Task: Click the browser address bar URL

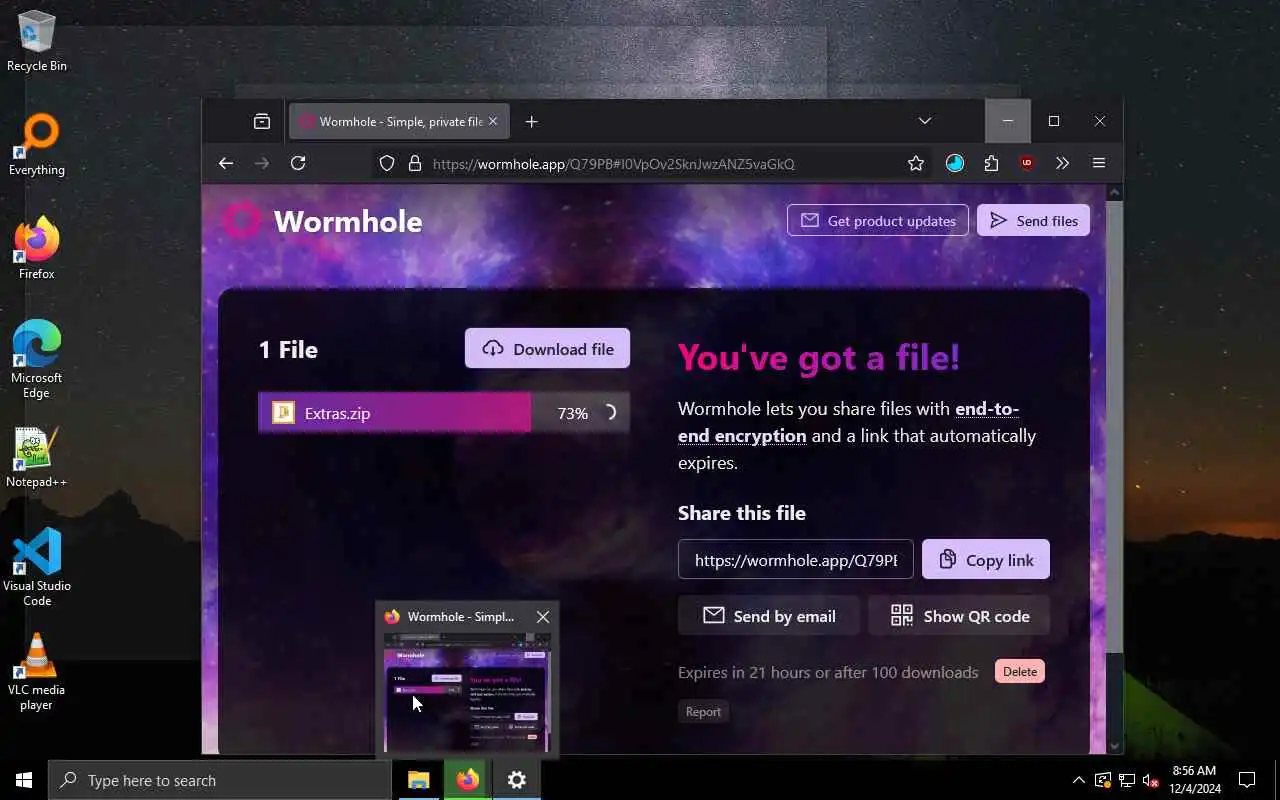Action: click(x=614, y=164)
